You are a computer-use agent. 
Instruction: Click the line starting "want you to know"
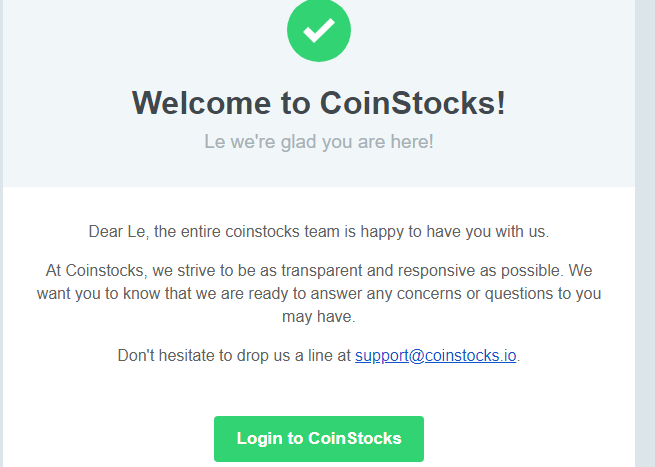(319, 294)
